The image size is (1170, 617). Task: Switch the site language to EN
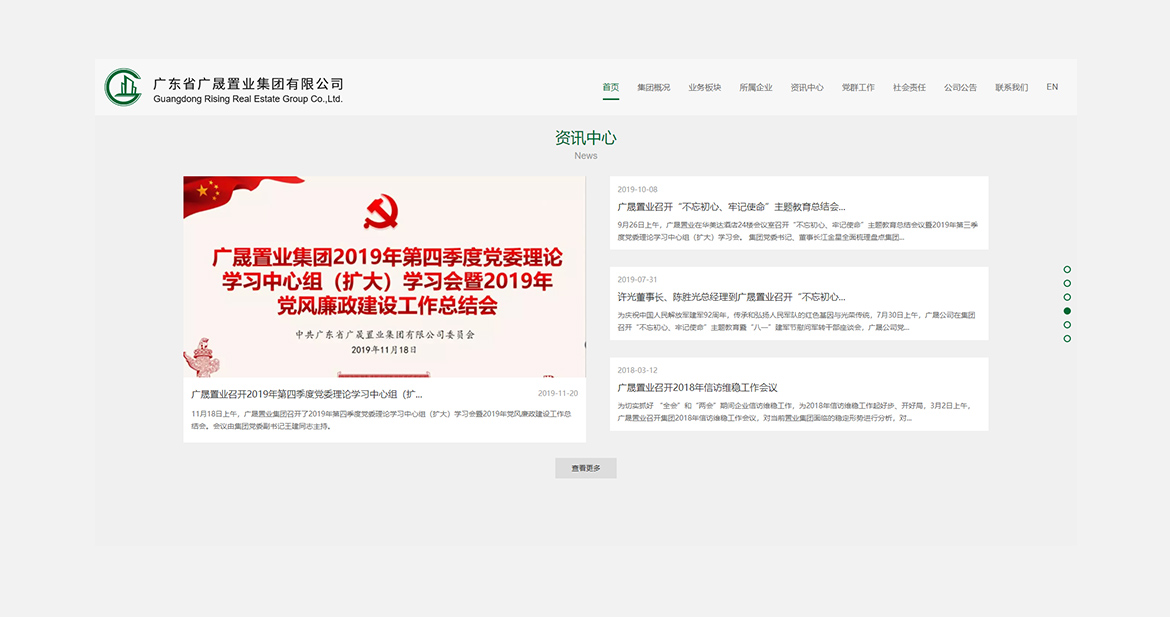[x=1052, y=87]
